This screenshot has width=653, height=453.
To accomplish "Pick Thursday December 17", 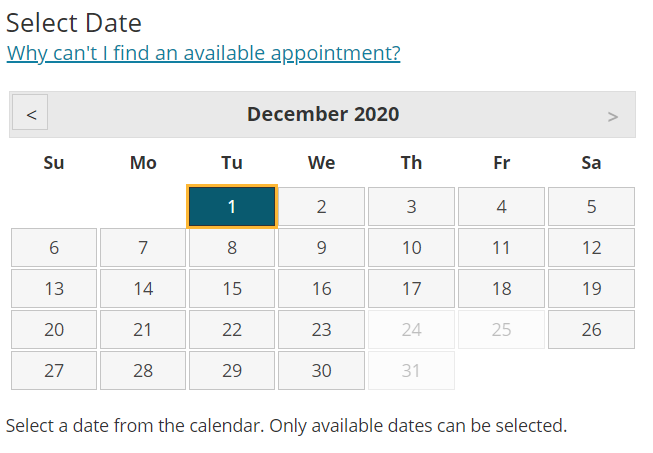I will tap(411, 289).
